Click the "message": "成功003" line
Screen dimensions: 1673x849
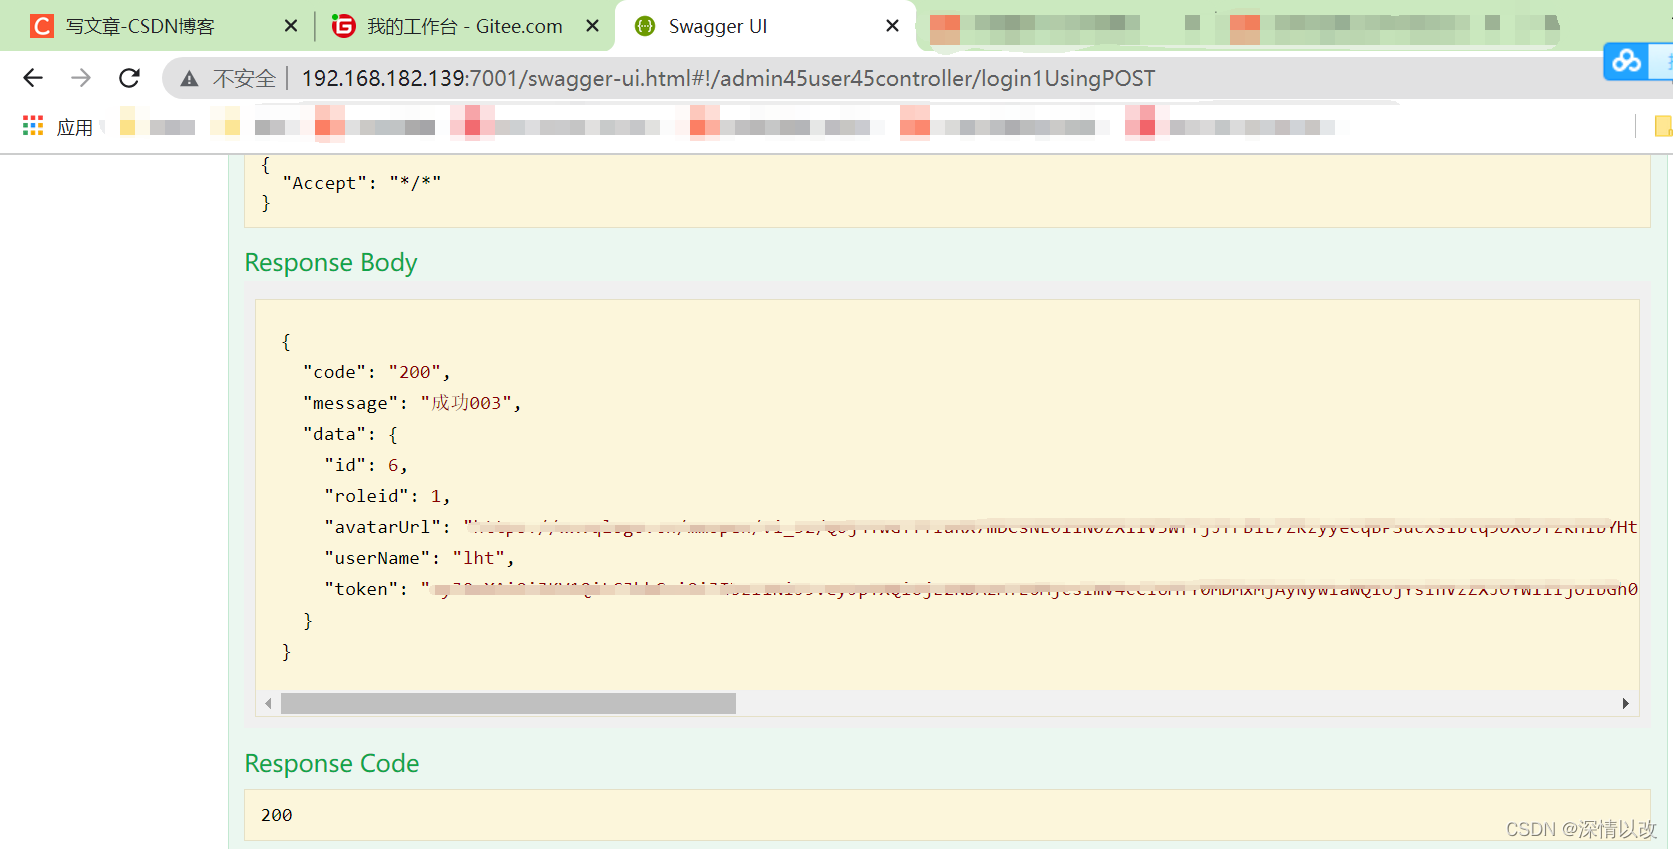(x=412, y=403)
